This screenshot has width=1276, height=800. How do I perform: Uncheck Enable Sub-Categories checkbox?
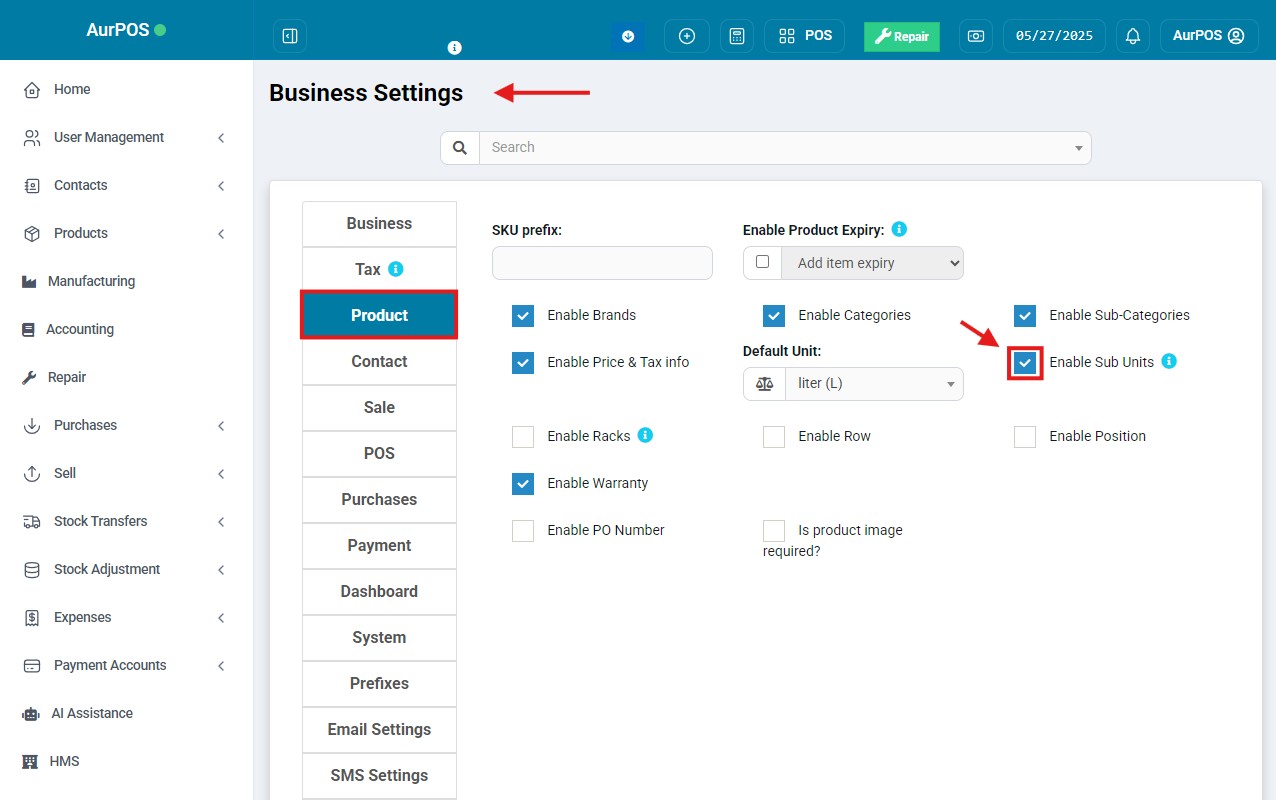(x=1025, y=316)
